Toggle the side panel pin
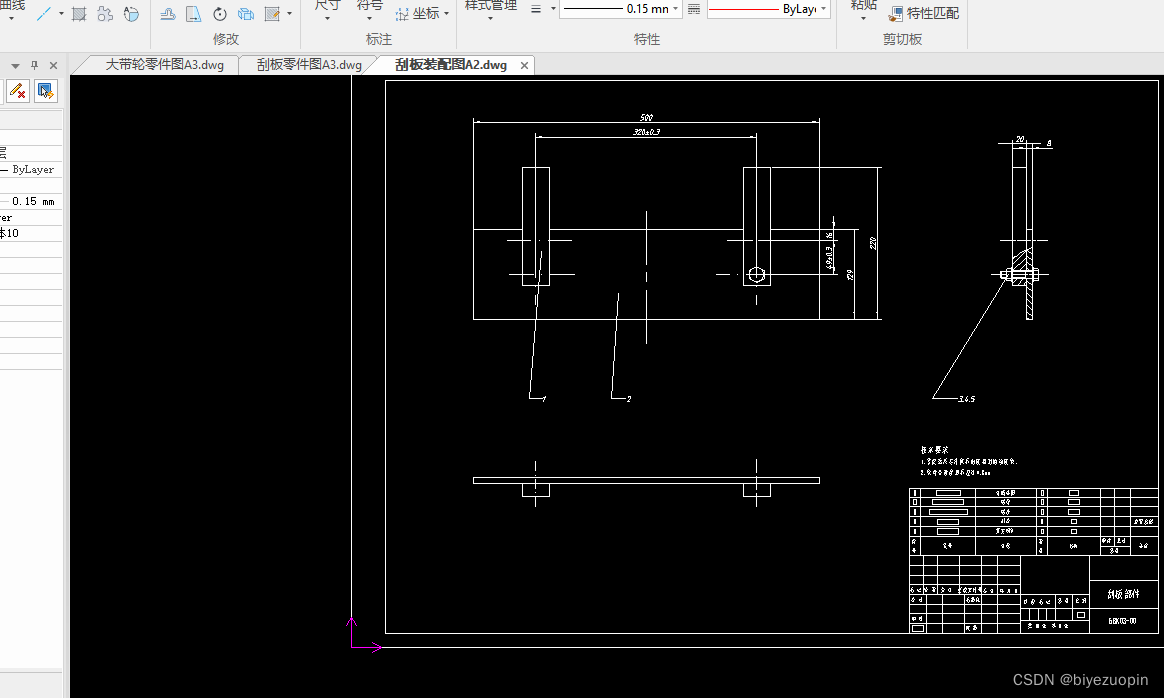 click(34, 65)
